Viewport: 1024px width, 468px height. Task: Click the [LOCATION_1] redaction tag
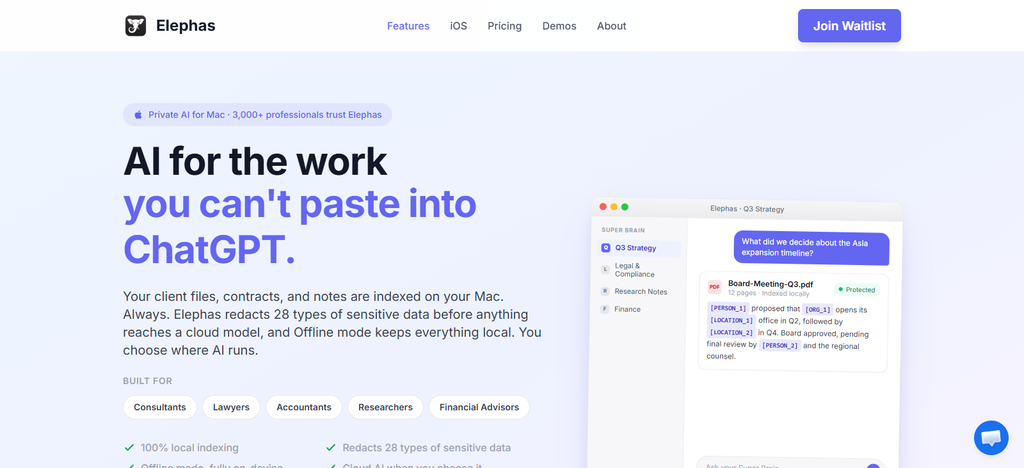(x=731, y=320)
